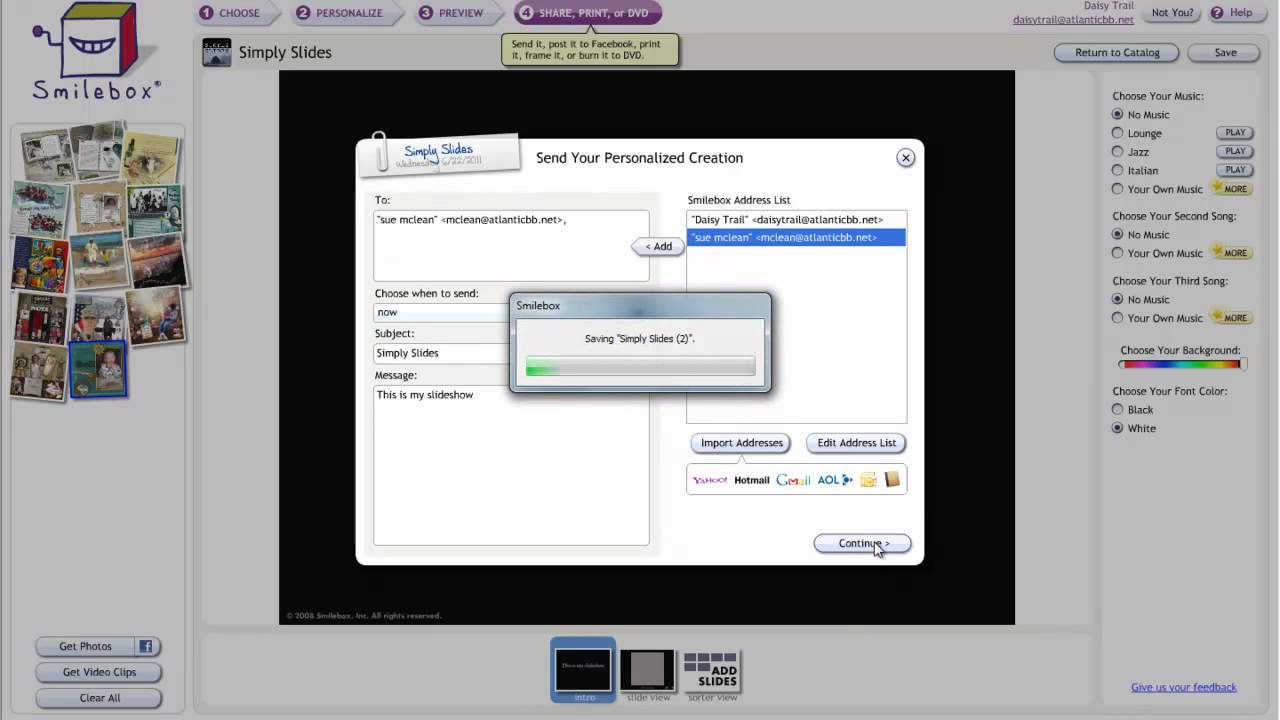The height and width of the screenshot is (720, 1280).
Task: Click the daisytrail@atlanticbb.net account link
Action: (1073, 19)
